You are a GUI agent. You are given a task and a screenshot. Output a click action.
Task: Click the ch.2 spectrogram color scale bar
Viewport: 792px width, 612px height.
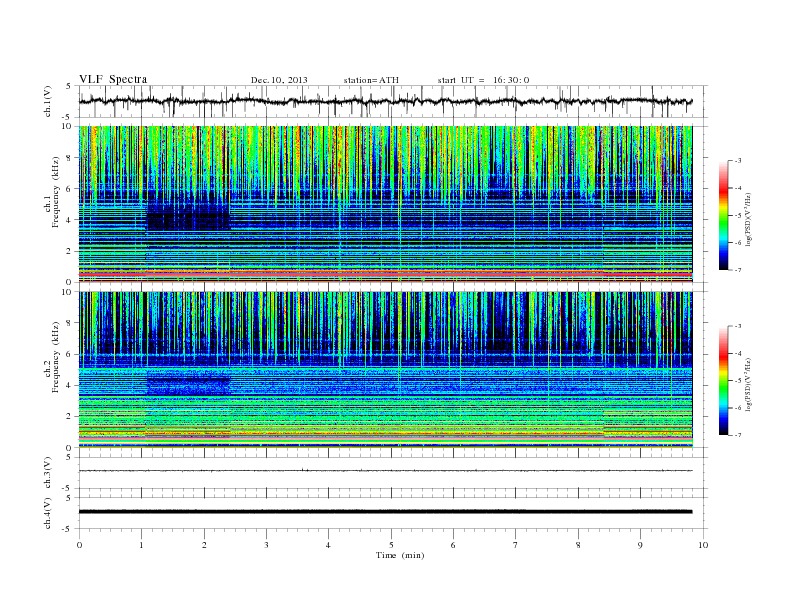point(723,381)
